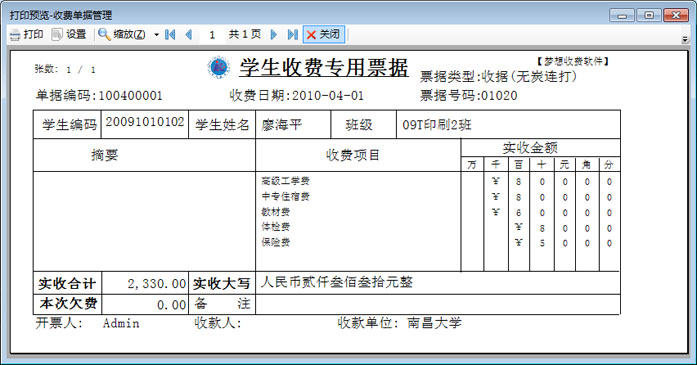
Task: Click 人民币贰仟叁佰叁拾元整 text
Action: click(337, 282)
